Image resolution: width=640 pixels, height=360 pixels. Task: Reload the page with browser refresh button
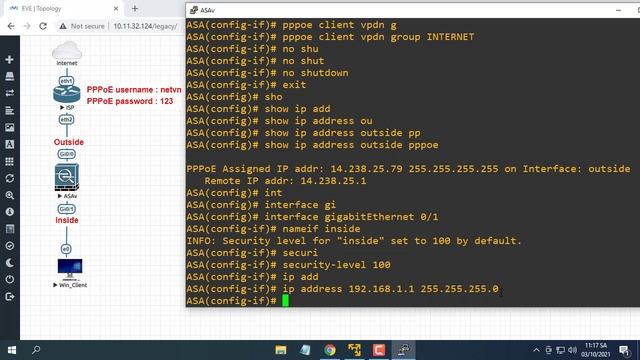(43, 26)
